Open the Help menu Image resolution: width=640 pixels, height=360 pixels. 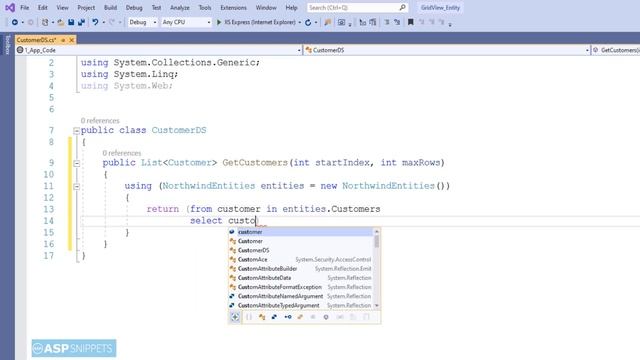coord(291,8)
